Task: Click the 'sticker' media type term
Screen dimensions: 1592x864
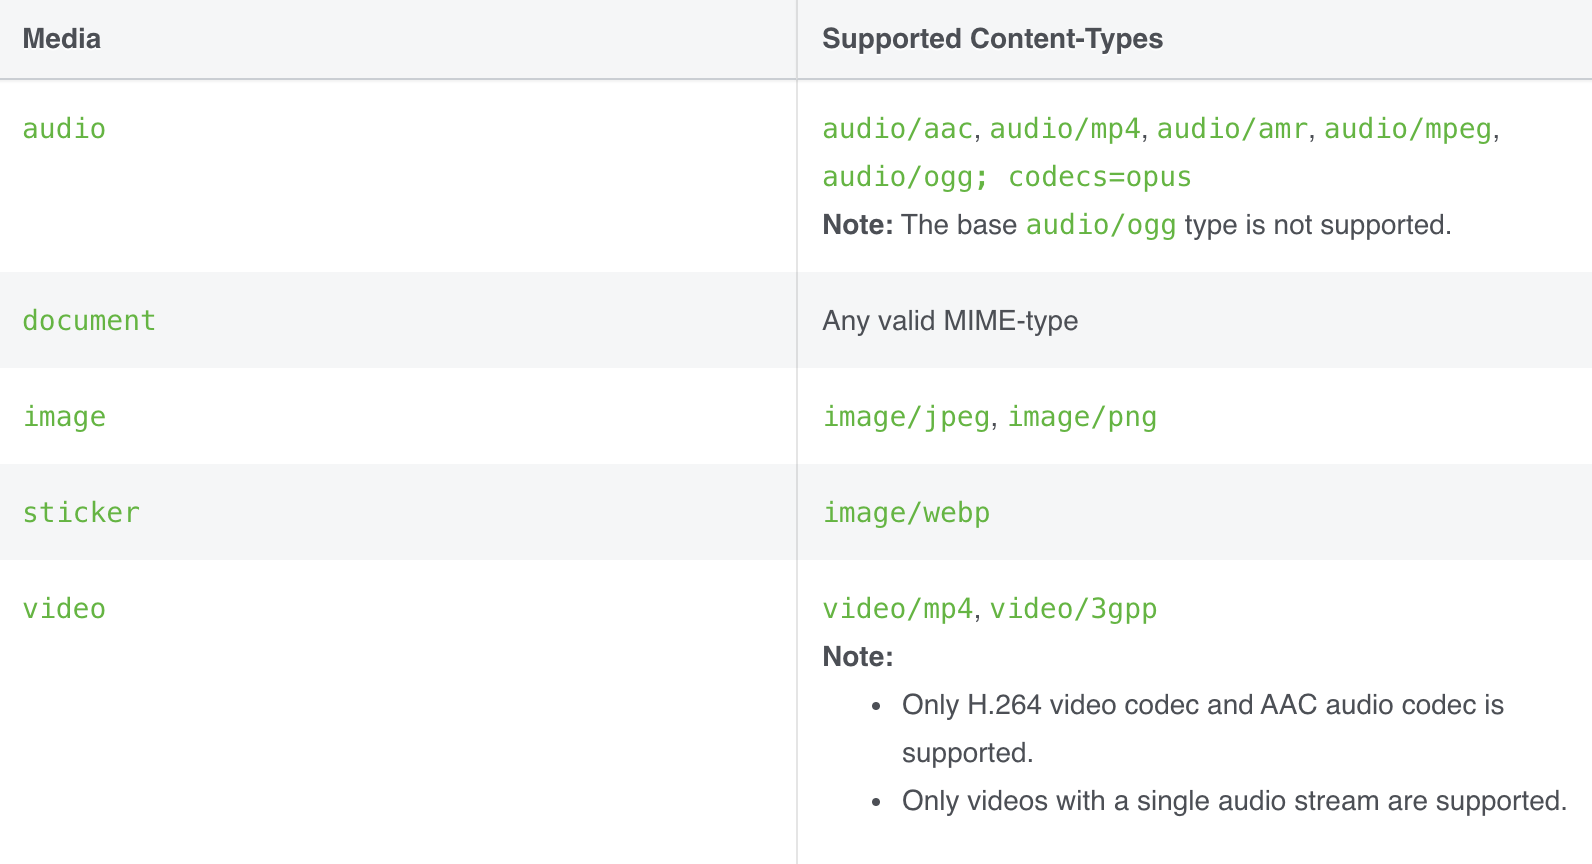Action: pyautogui.click(x=81, y=513)
